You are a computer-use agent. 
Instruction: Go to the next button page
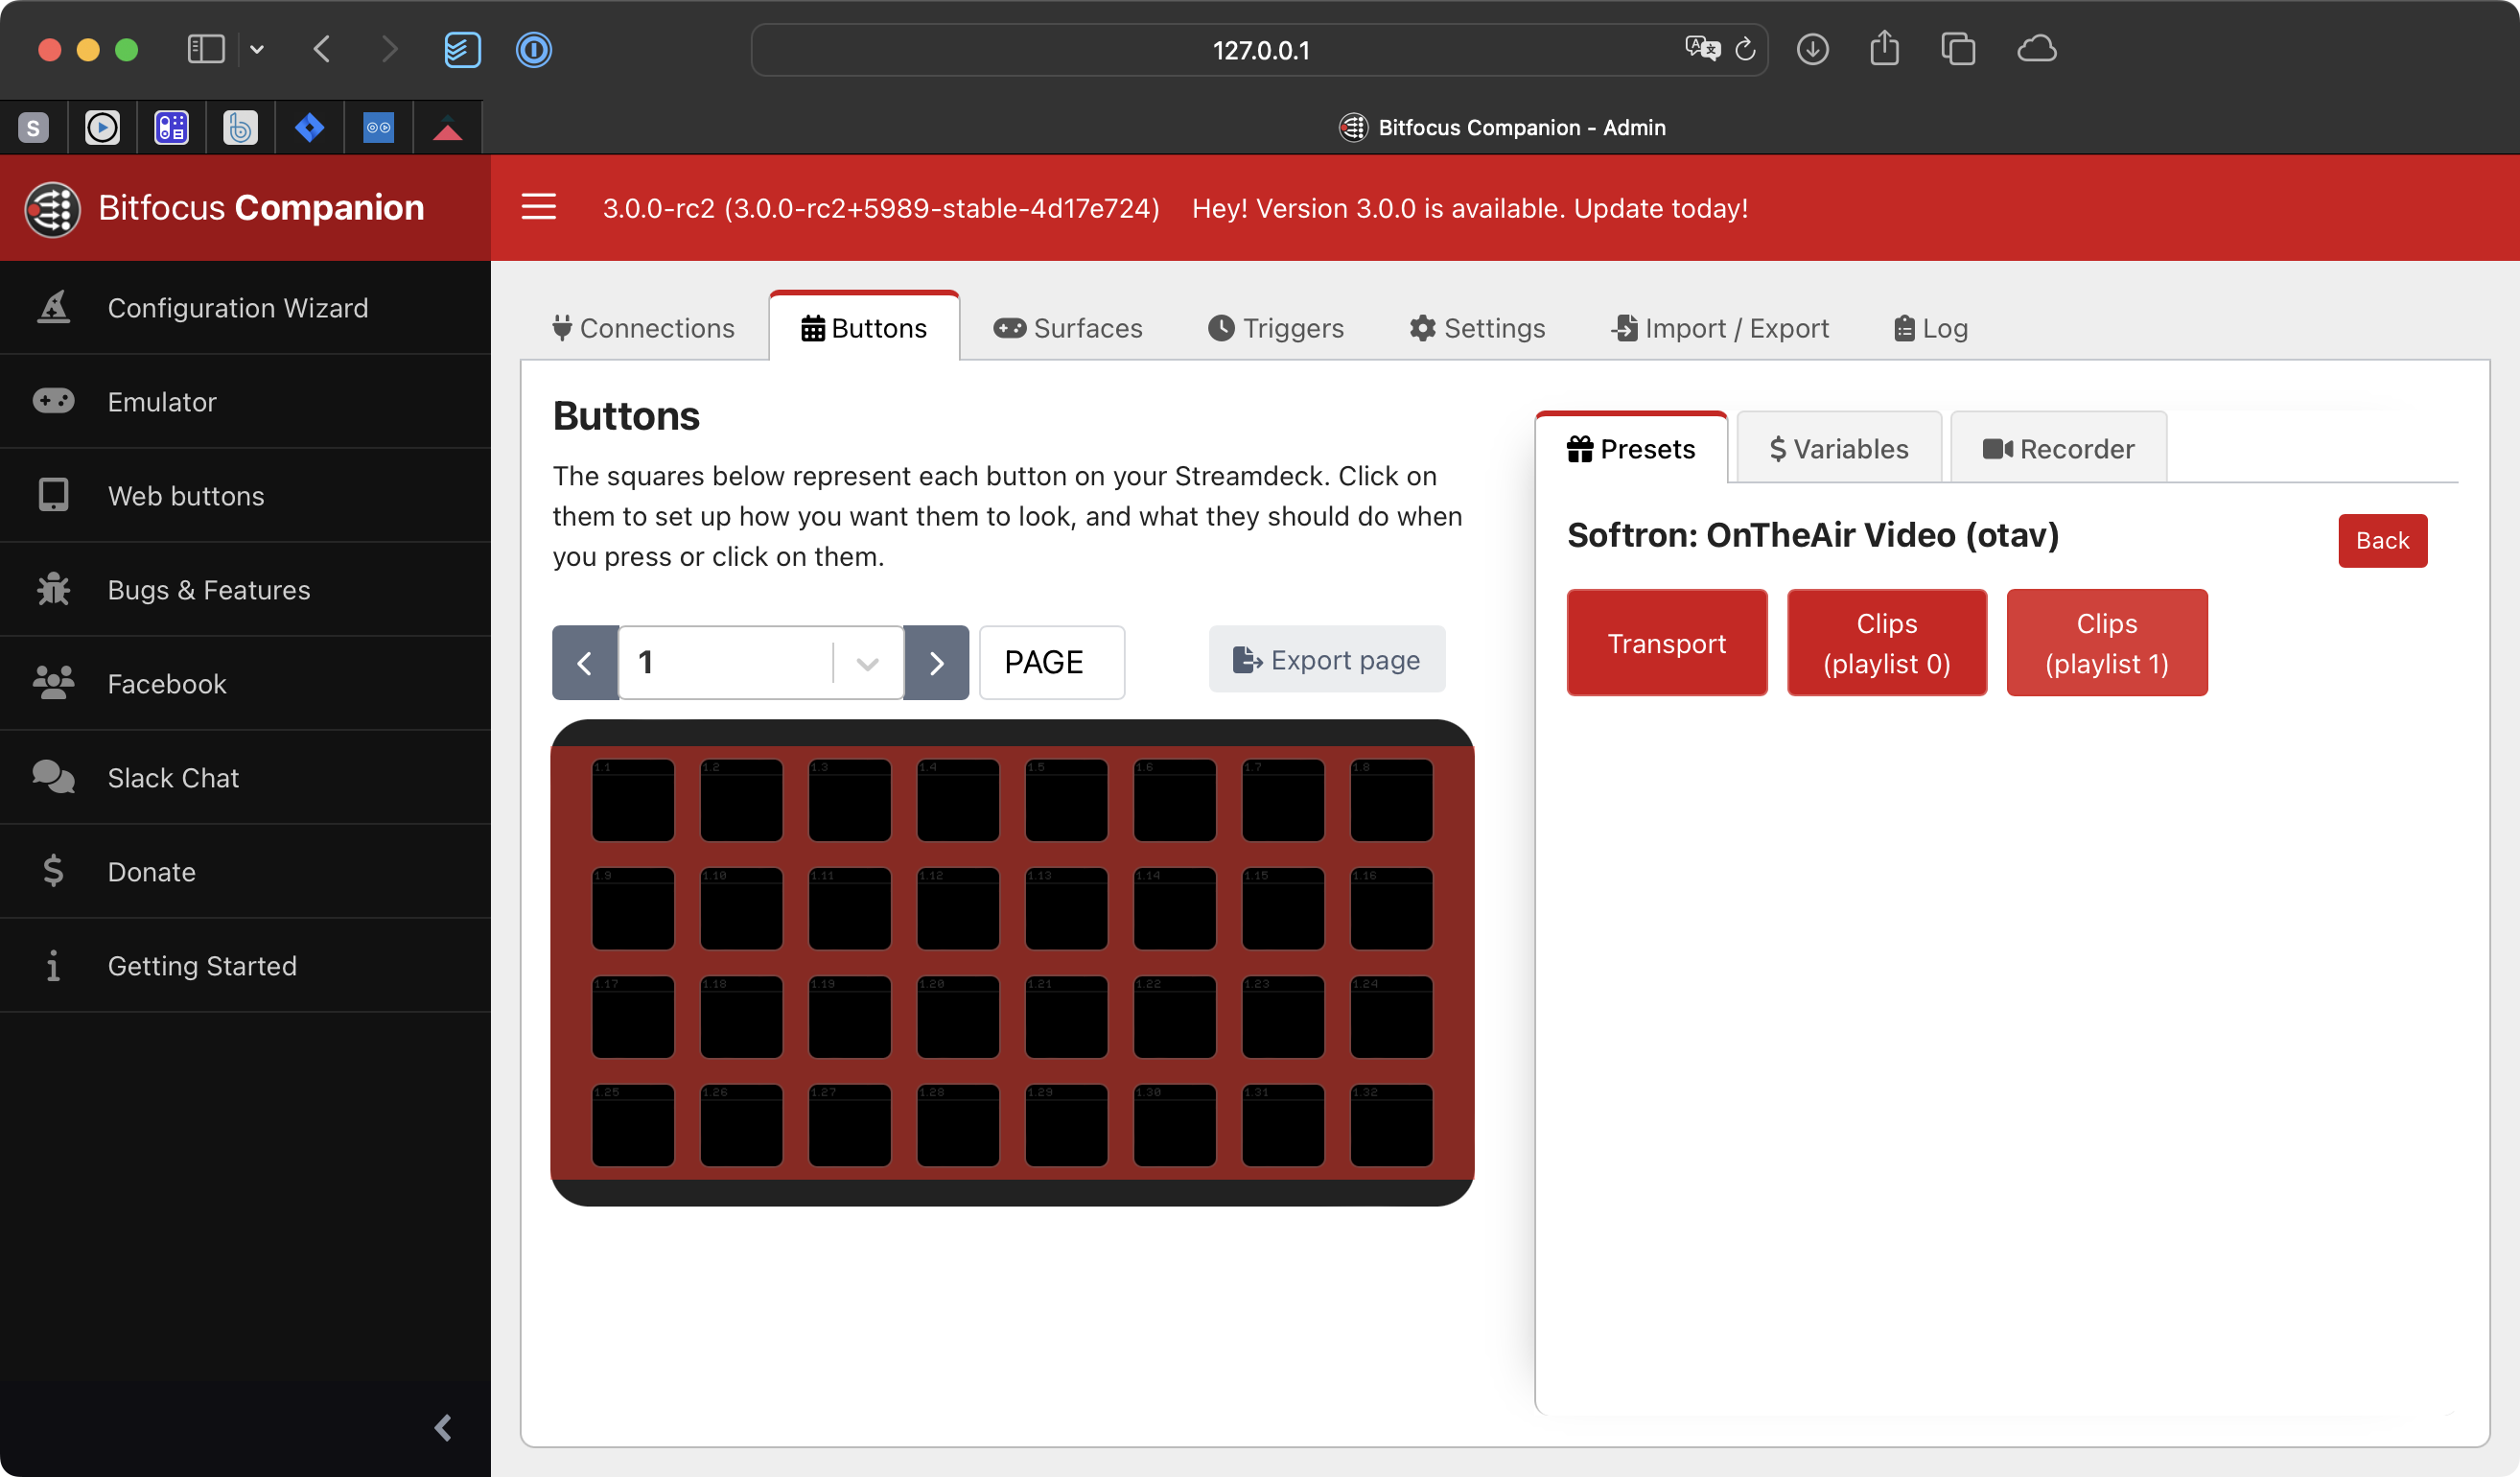(x=936, y=663)
